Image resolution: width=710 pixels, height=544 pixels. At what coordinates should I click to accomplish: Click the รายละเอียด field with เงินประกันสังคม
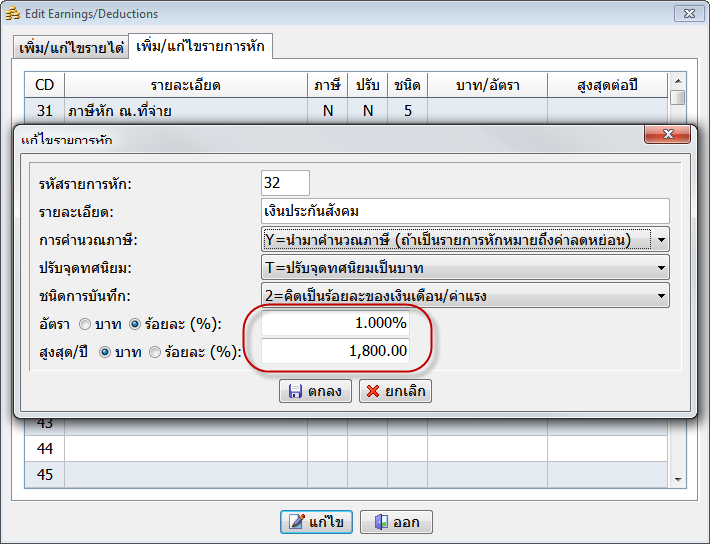(x=463, y=211)
